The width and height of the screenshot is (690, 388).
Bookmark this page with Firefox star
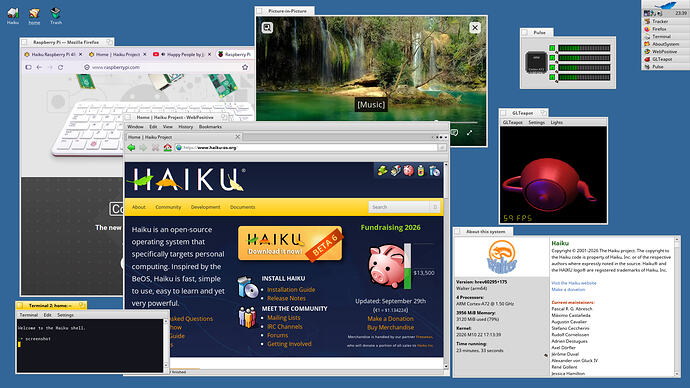point(245,67)
